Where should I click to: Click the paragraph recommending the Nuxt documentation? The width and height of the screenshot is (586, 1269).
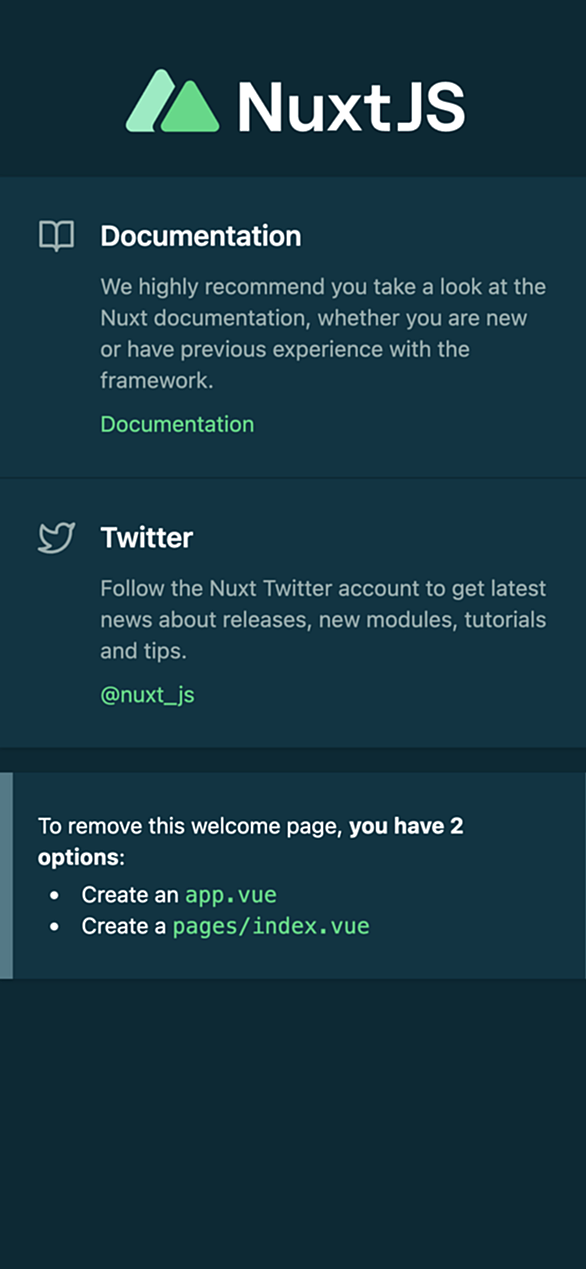click(323, 334)
